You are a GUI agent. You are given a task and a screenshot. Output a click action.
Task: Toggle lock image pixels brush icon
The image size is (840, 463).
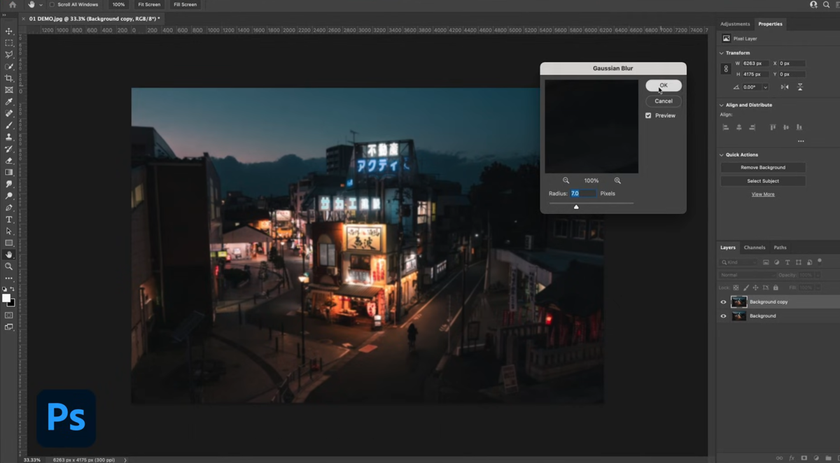[746, 288]
